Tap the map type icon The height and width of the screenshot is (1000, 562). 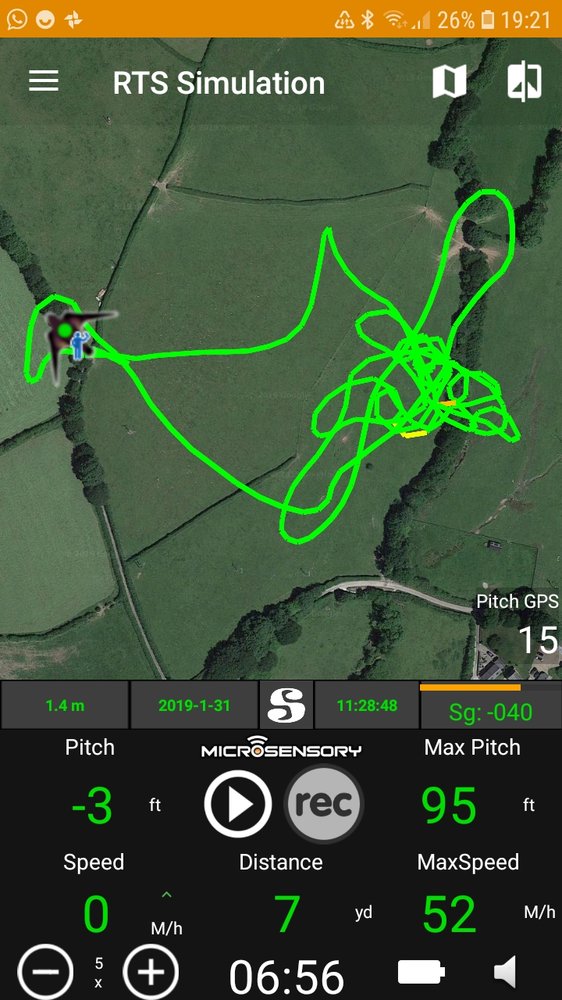tap(449, 82)
